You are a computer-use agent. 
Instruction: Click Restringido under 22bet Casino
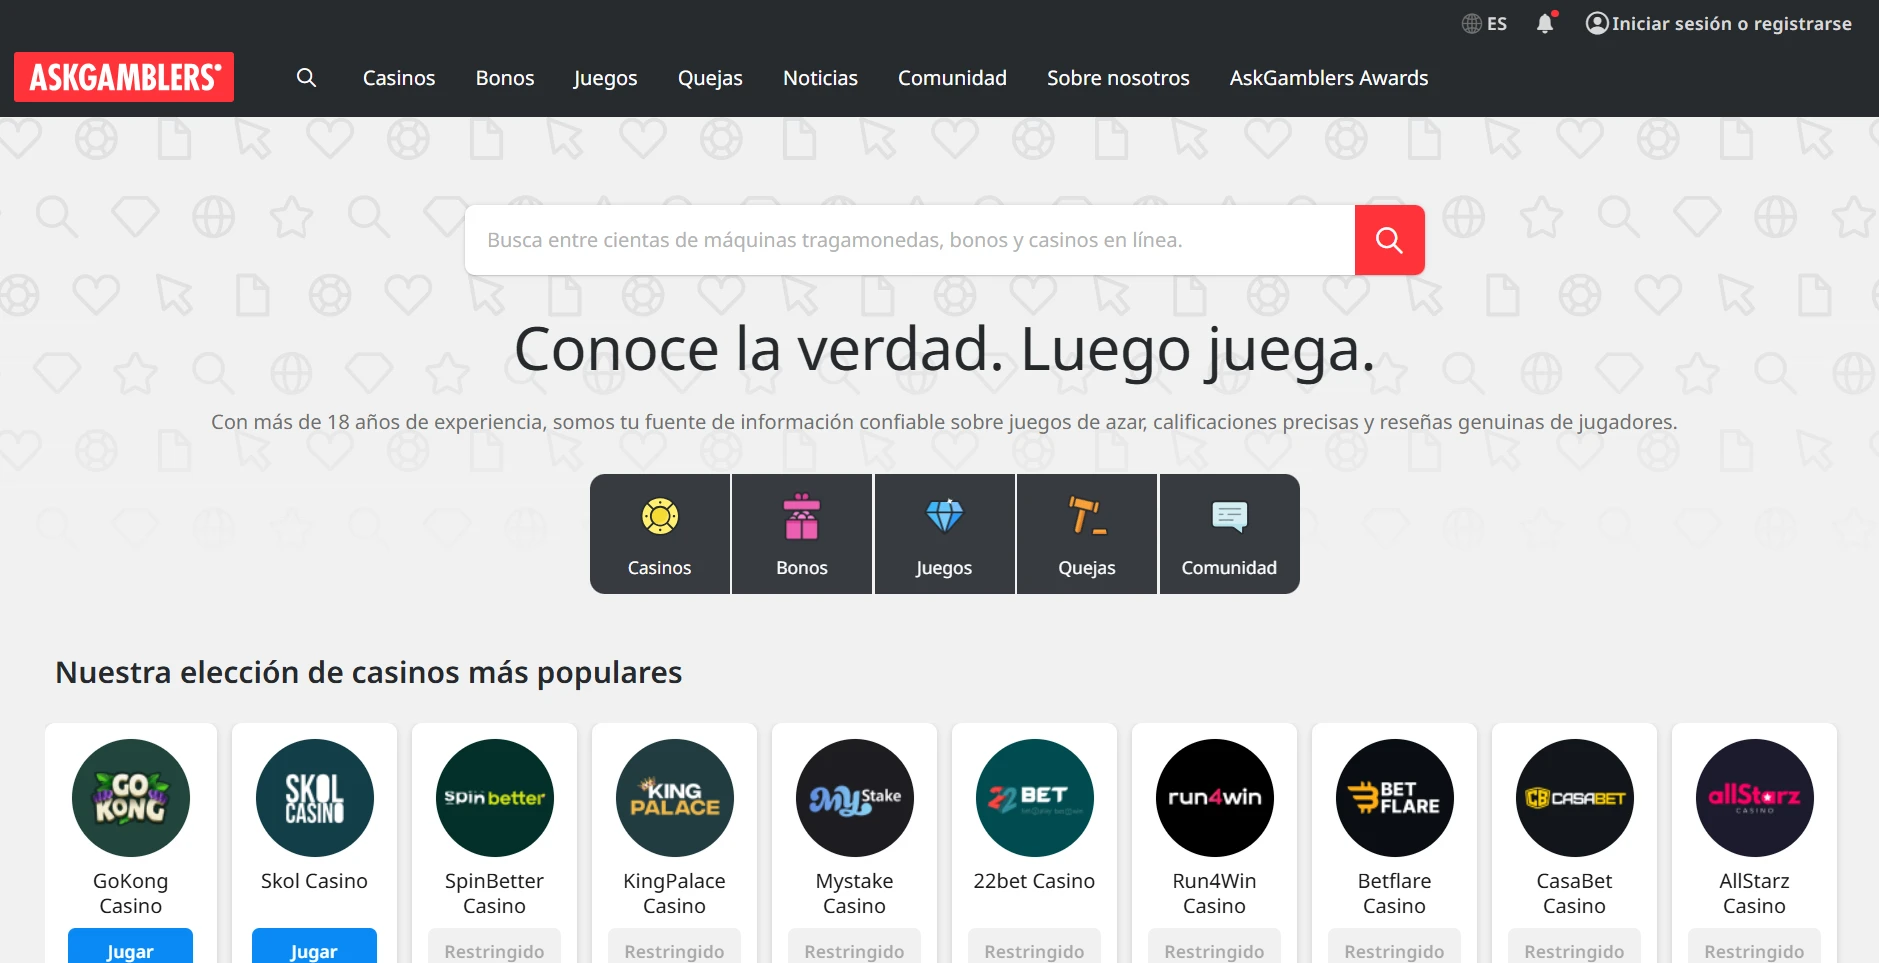pyautogui.click(x=1034, y=948)
